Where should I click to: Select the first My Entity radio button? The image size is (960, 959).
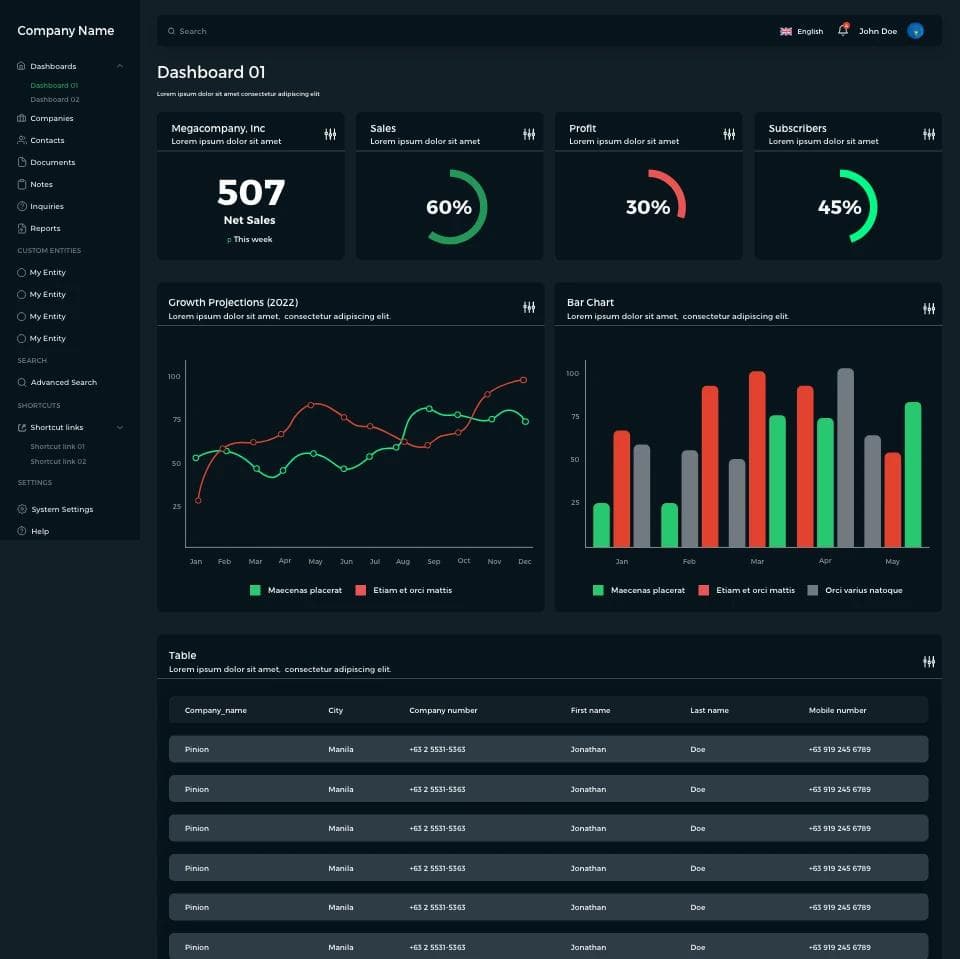(21, 272)
